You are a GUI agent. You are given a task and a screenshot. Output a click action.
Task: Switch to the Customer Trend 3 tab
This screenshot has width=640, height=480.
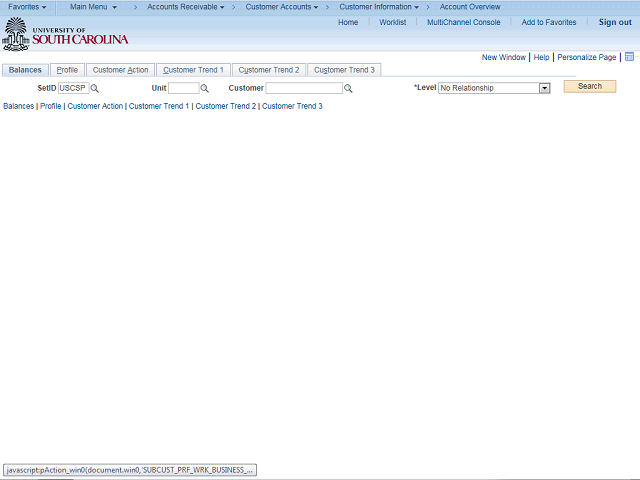click(x=344, y=70)
